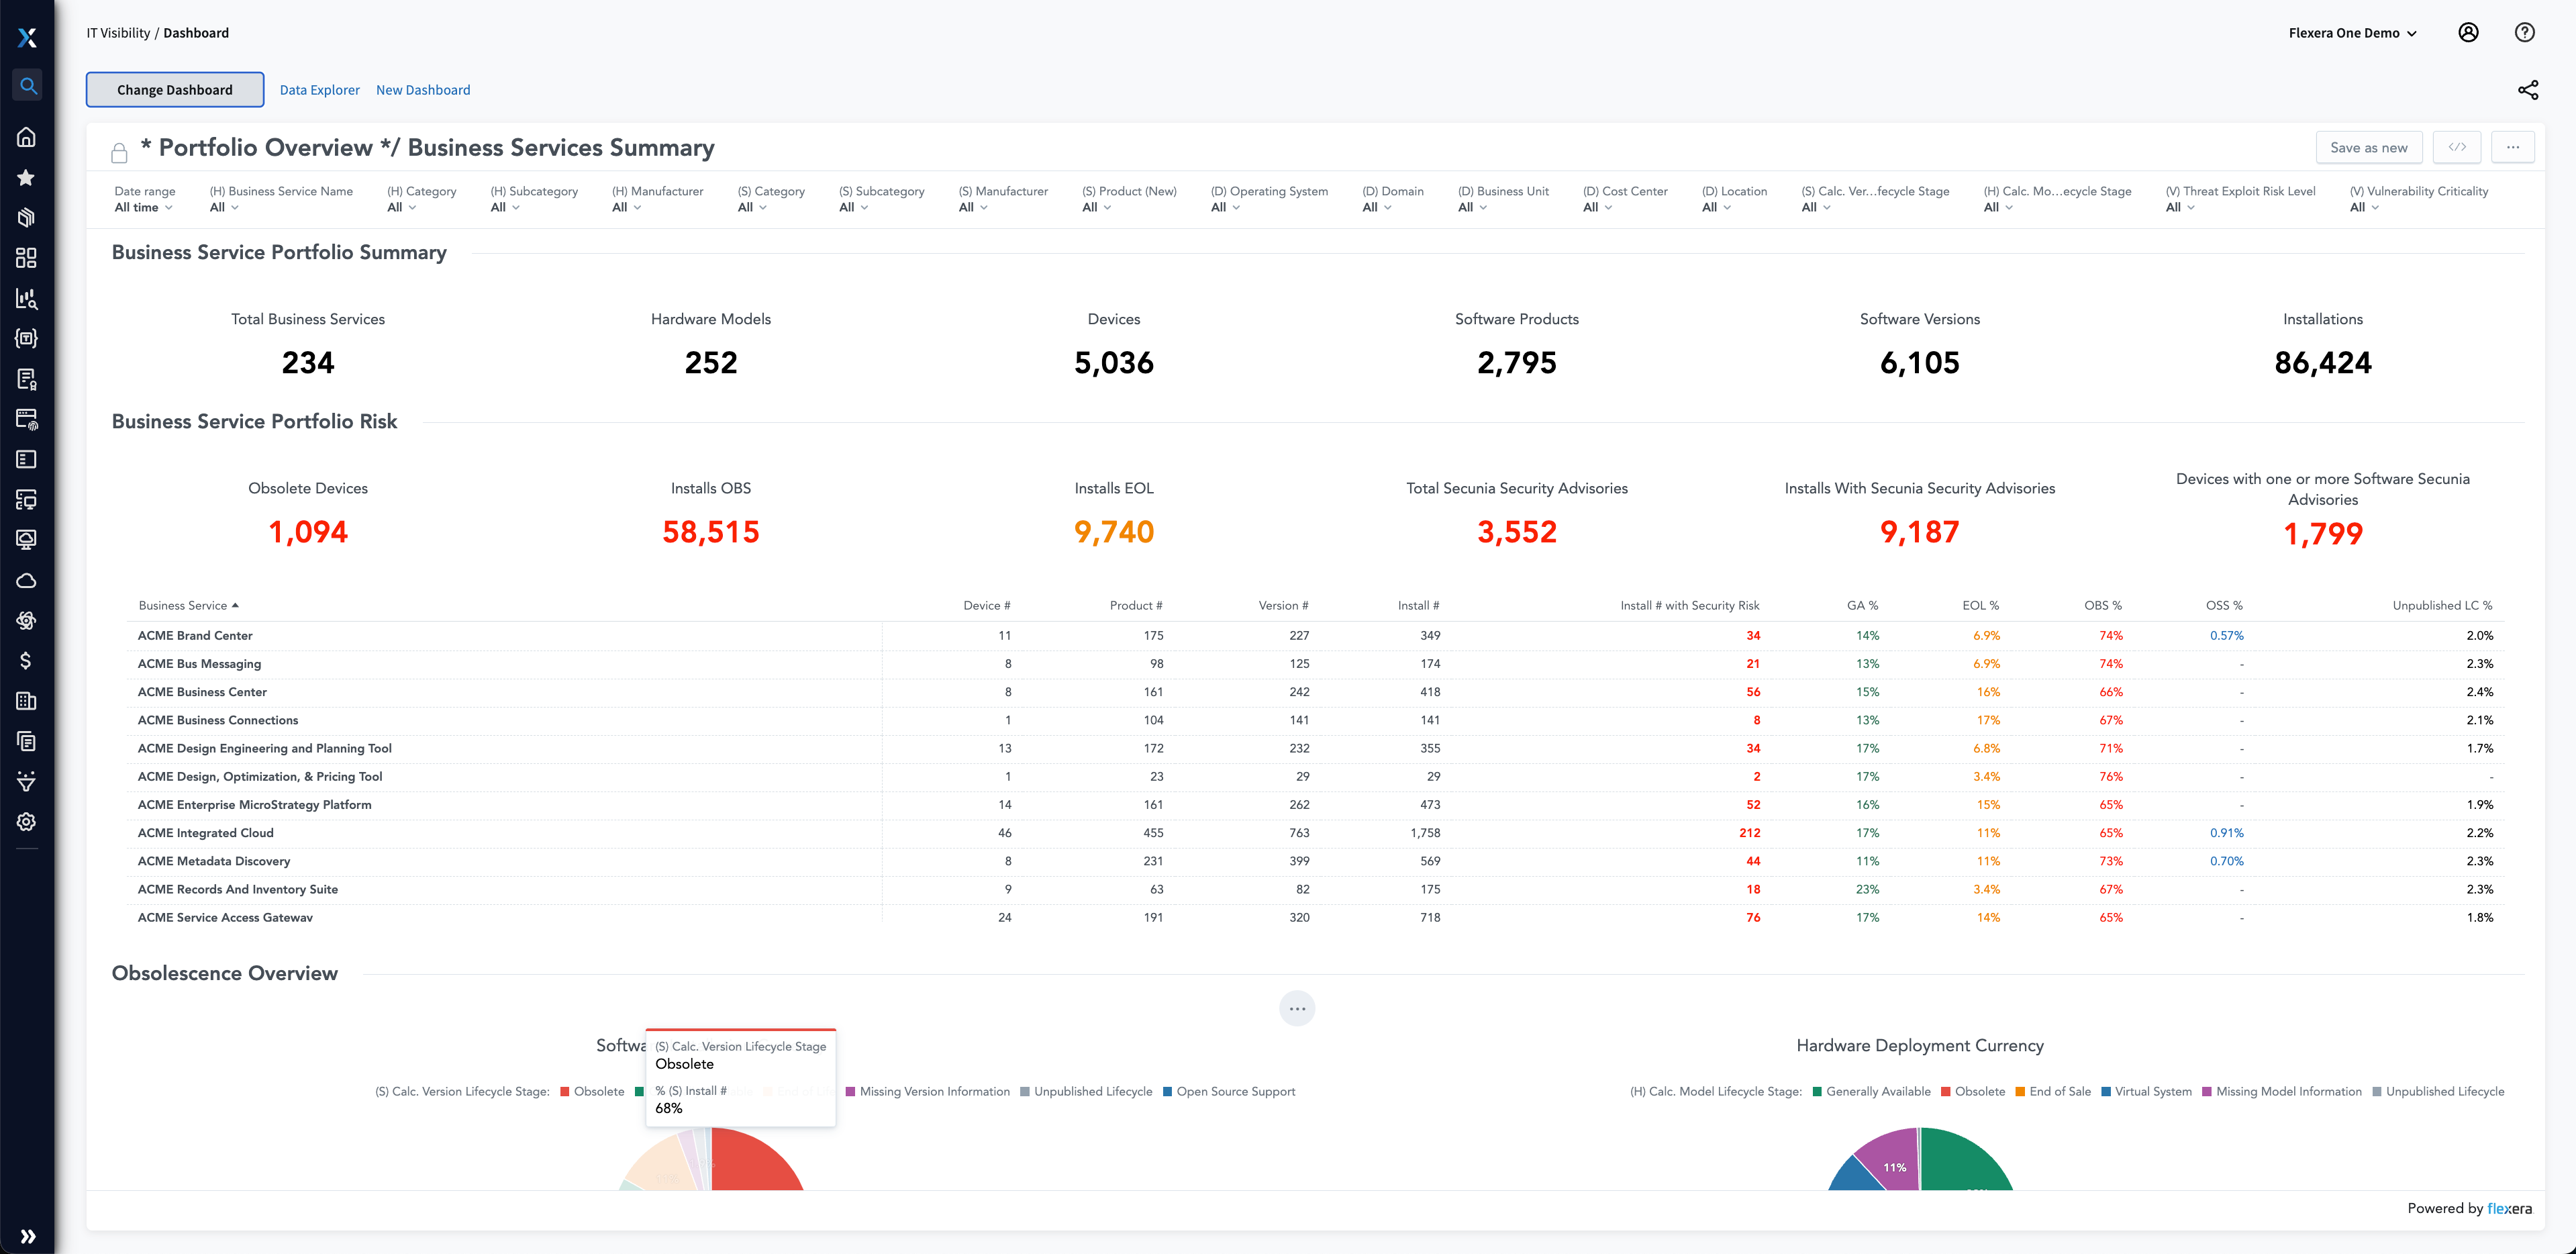
Task: Open the Home icon in the sidebar
Action: [27, 137]
